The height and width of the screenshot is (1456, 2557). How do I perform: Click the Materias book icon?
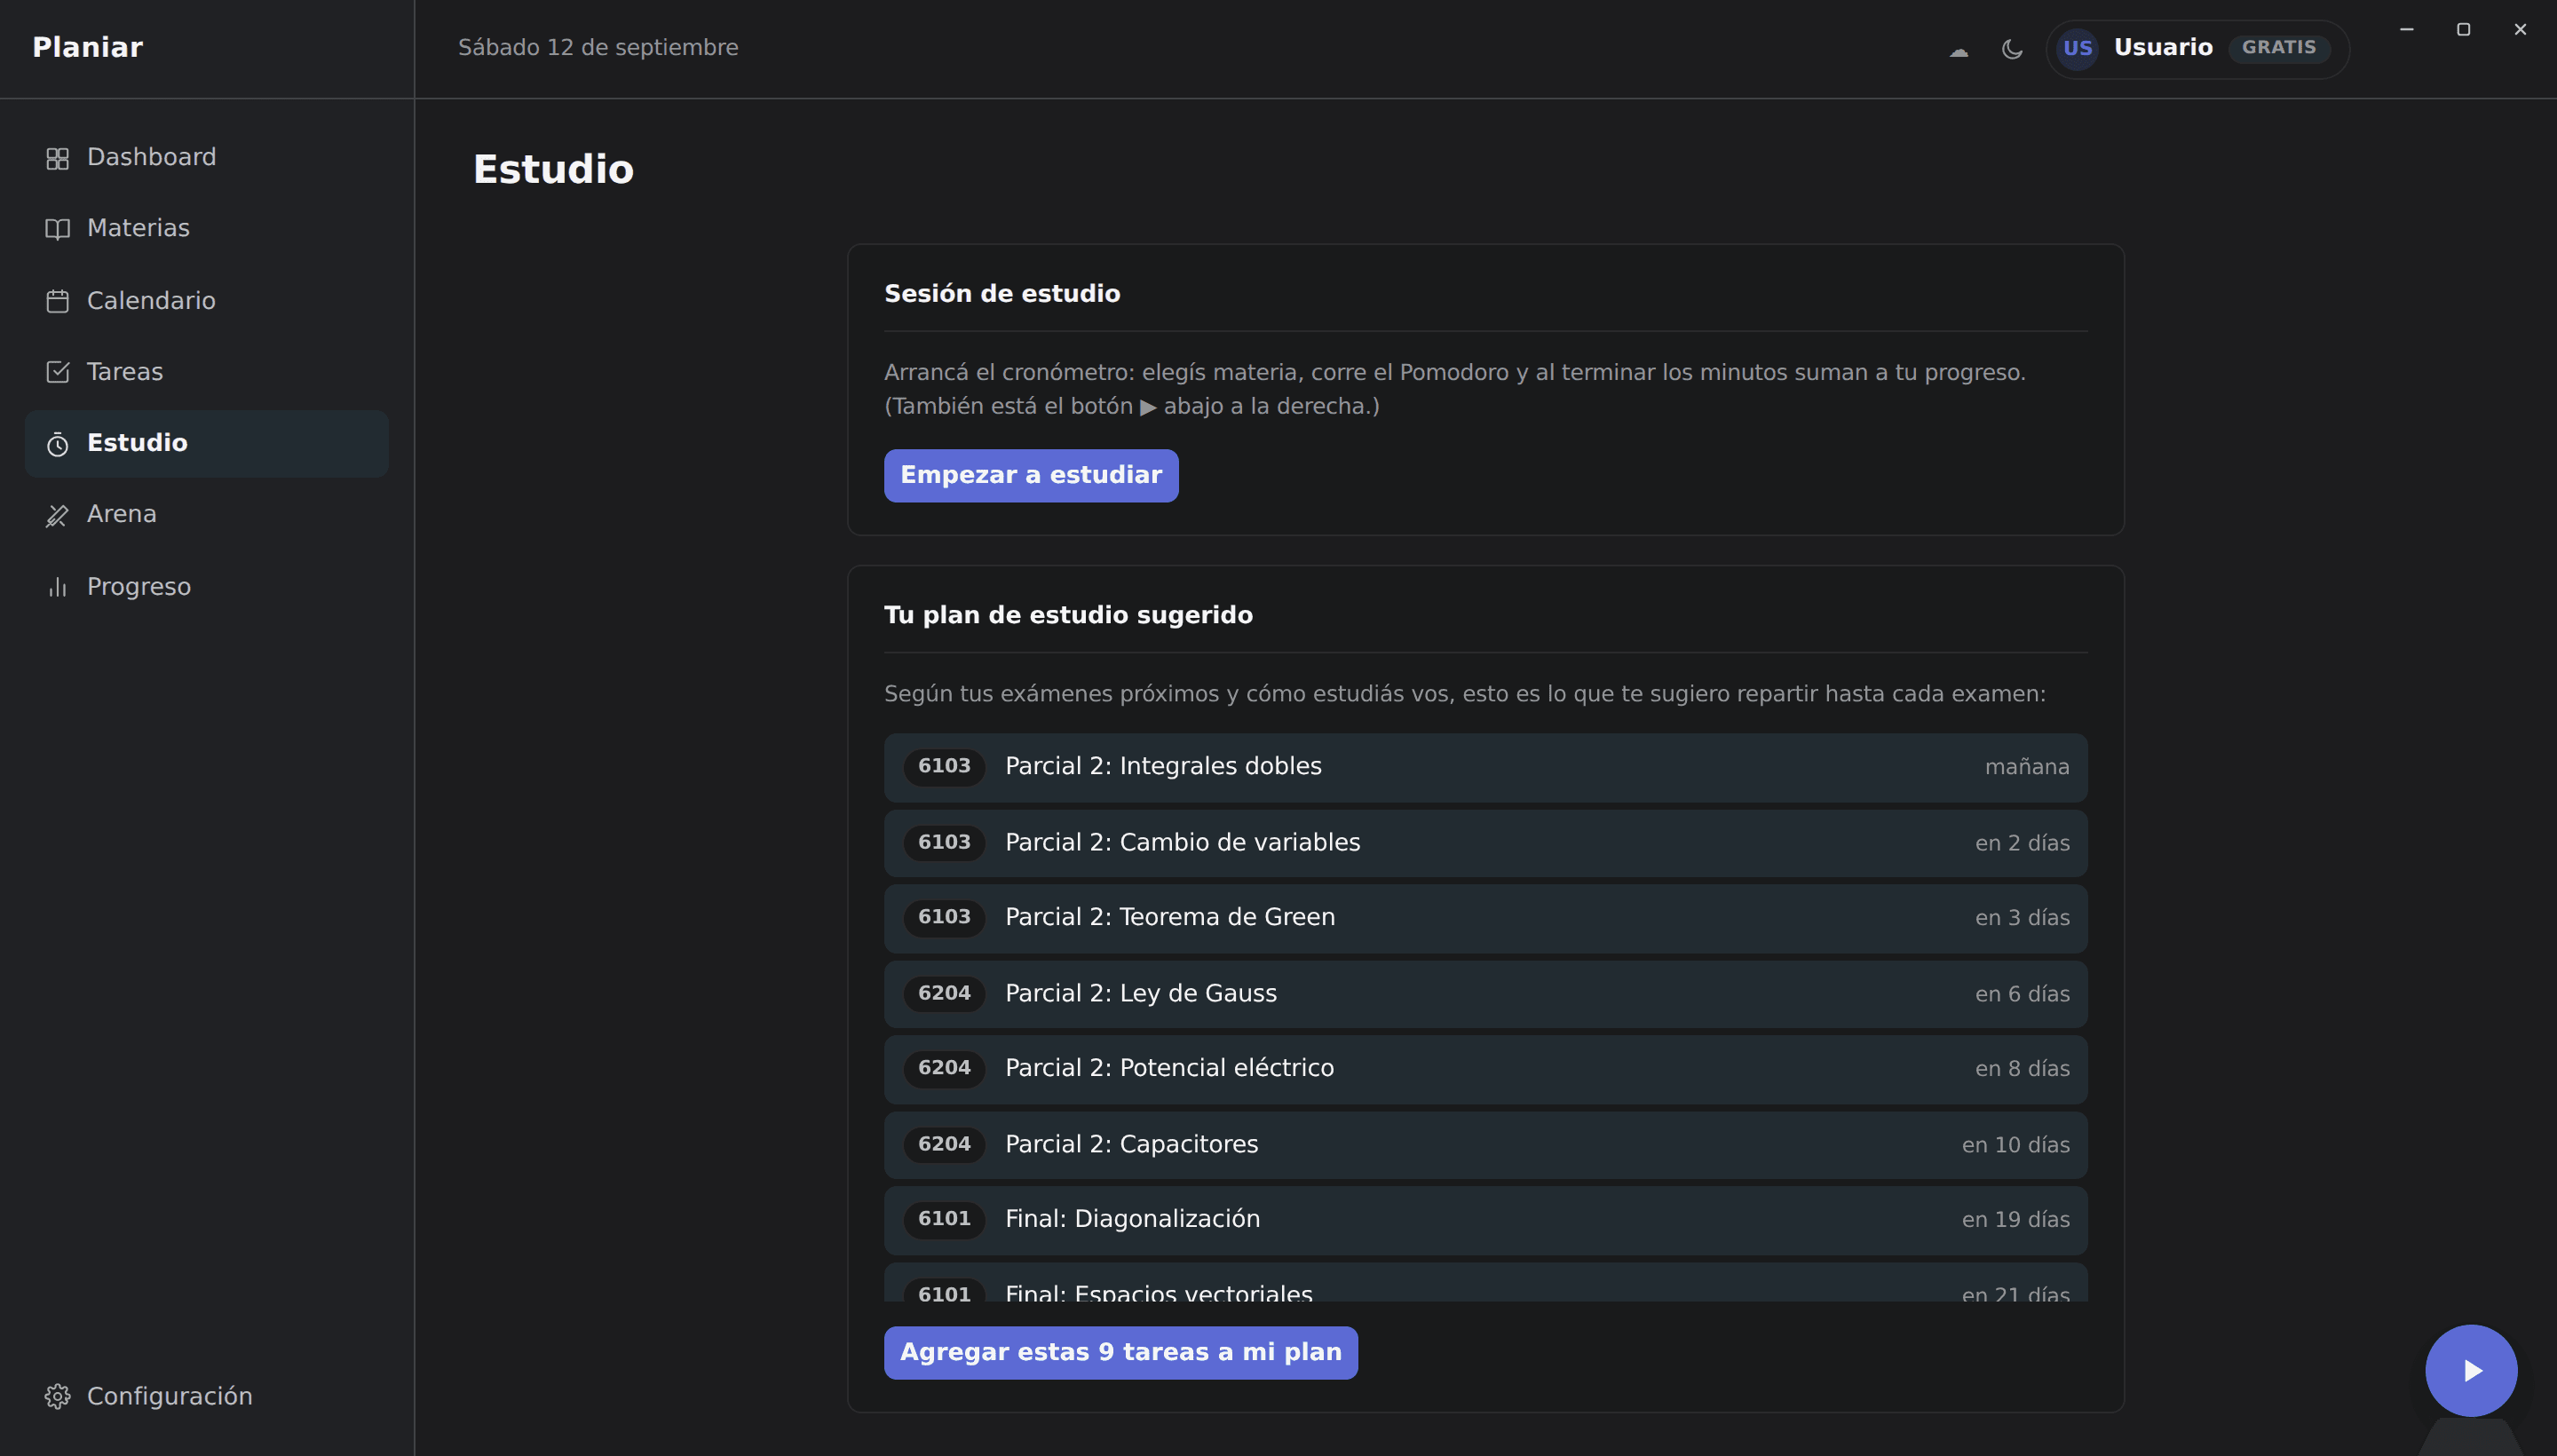pos(57,229)
